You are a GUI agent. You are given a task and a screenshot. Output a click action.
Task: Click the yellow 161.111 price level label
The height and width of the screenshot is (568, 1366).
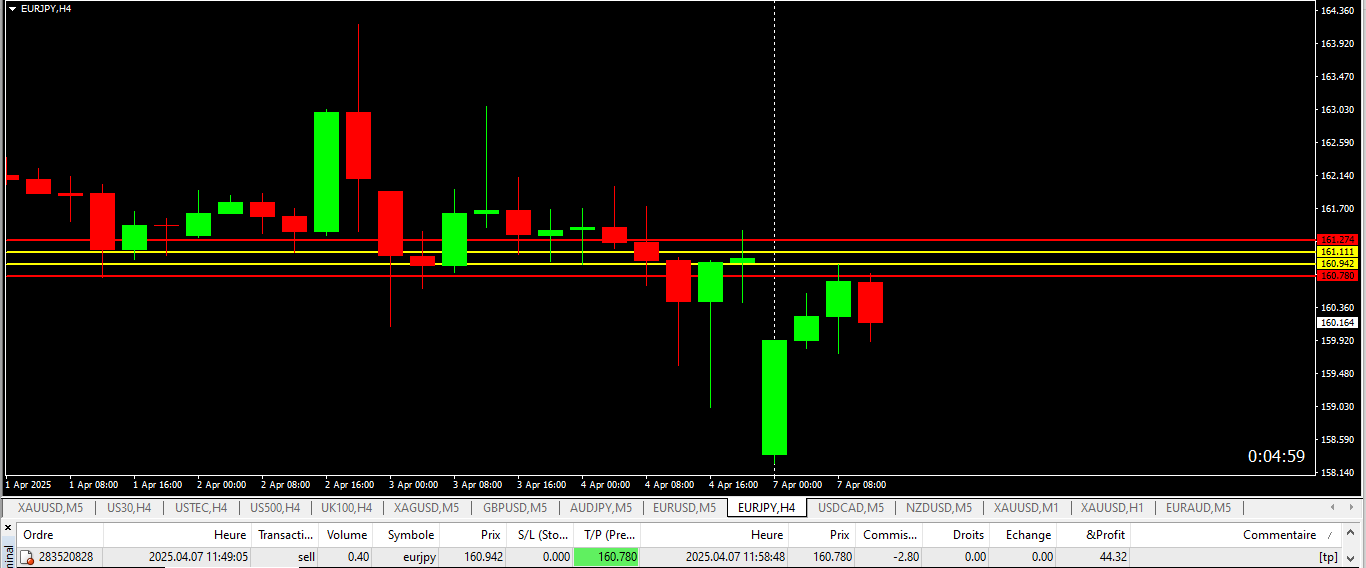(1337, 252)
